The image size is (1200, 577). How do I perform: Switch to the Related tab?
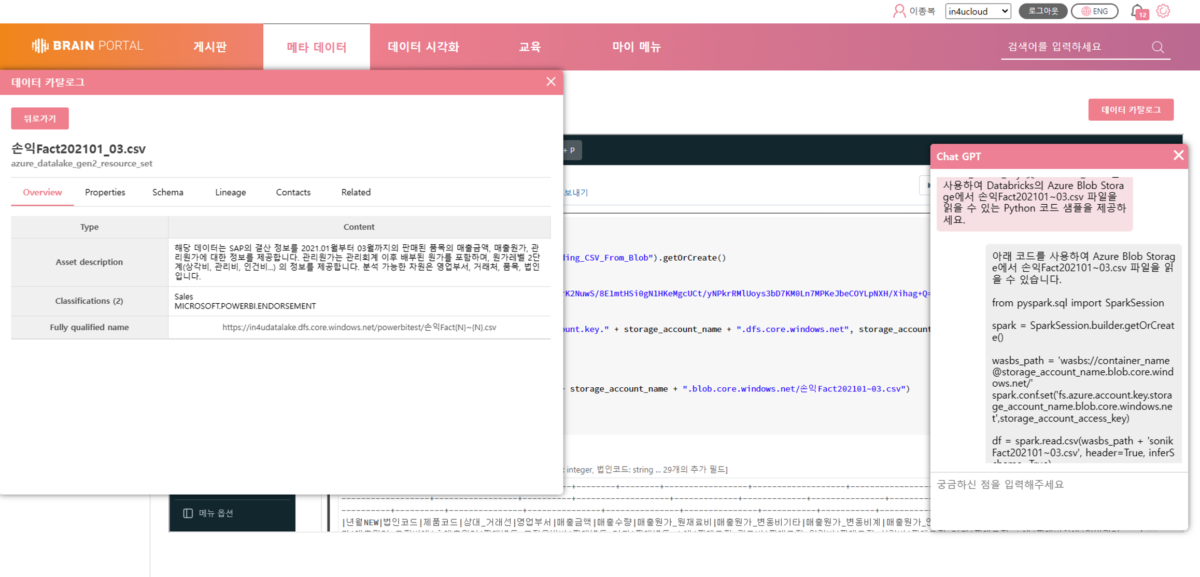coord(356,192)
